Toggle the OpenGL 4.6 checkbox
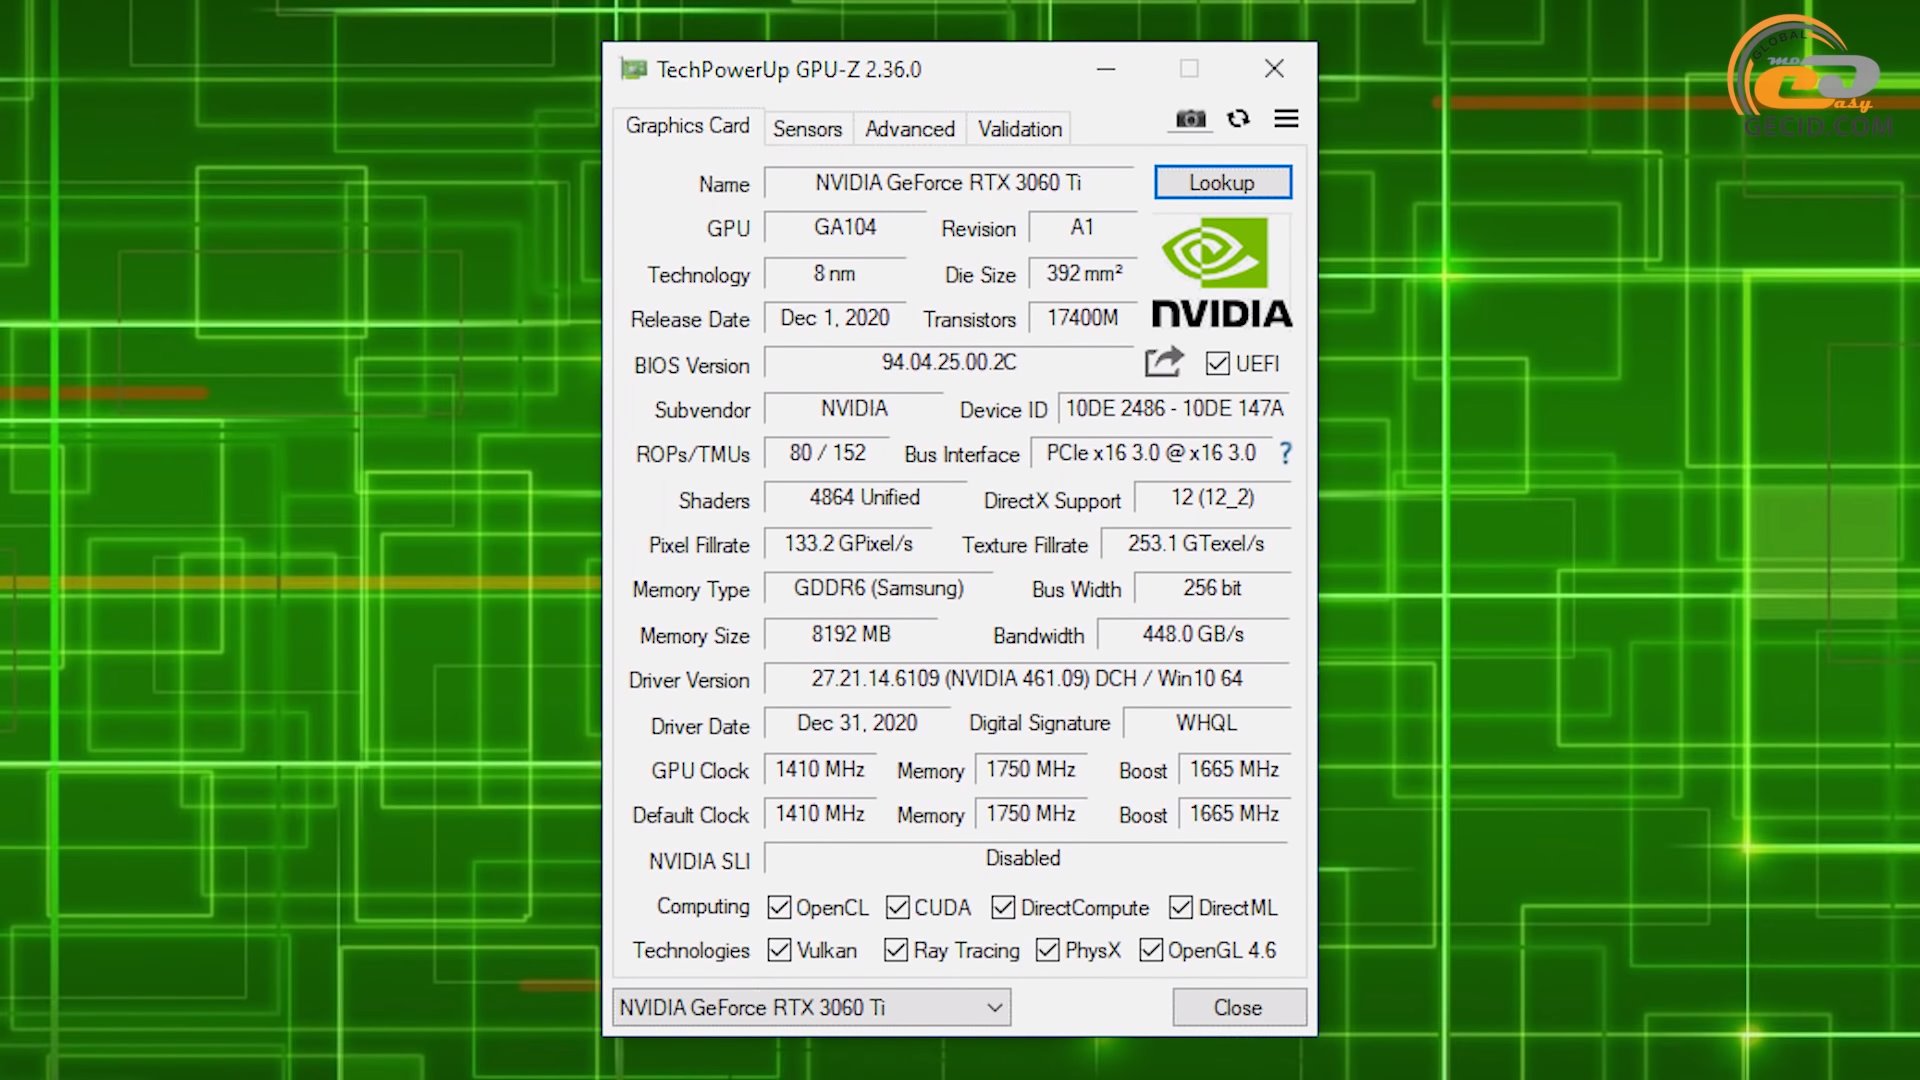 (x=1151, y=950)
